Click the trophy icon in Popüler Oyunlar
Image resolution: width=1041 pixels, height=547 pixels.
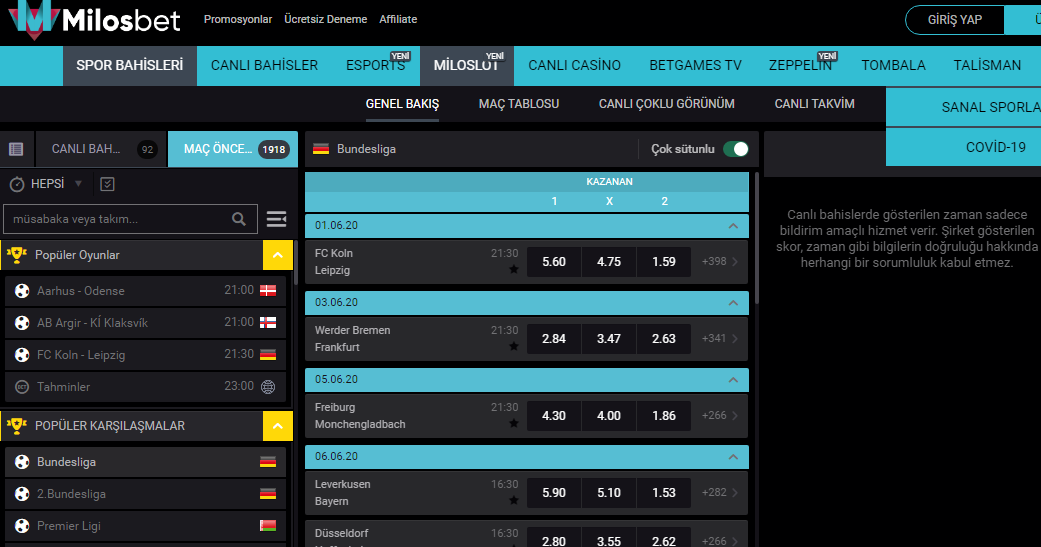(17, 255)
